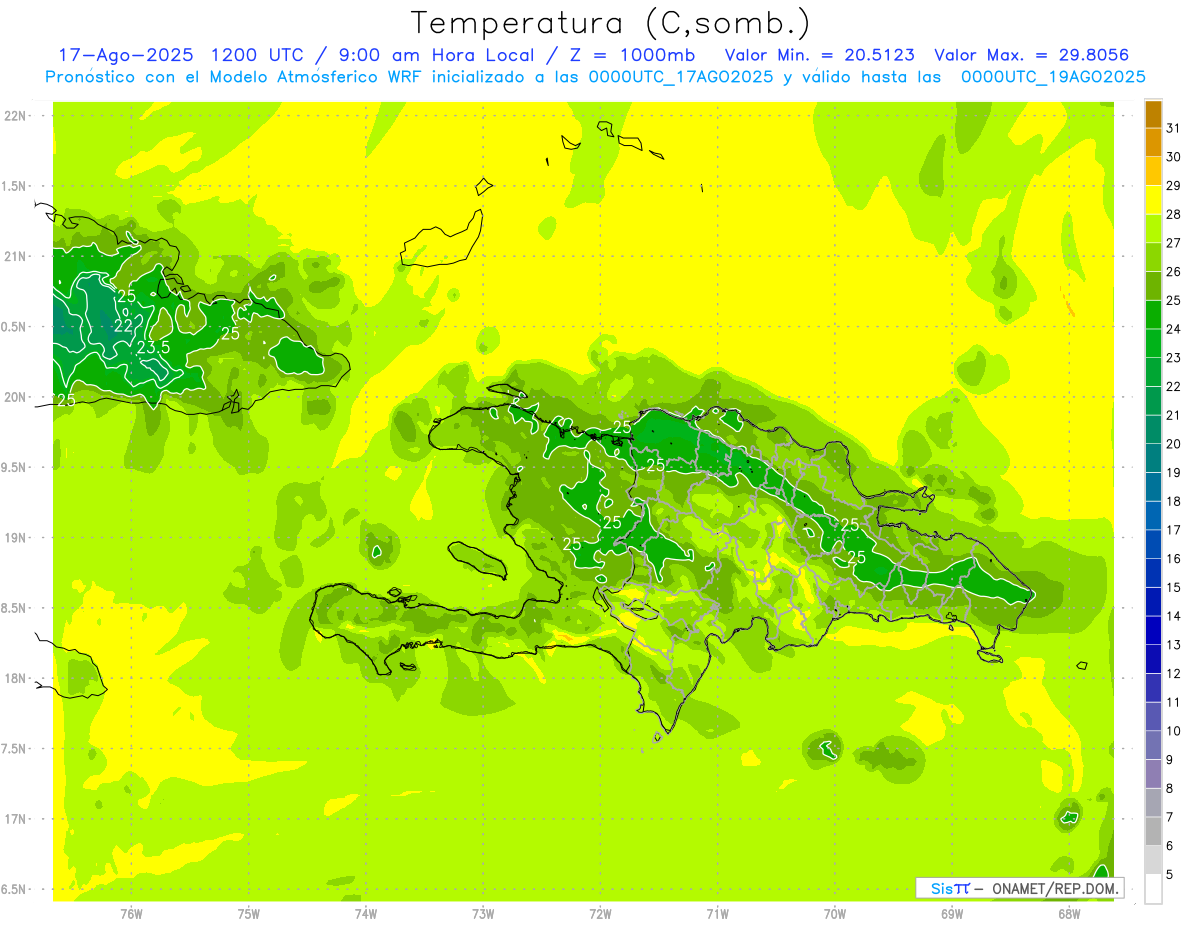Image resolution: width=1200 pixels, height=927 pixels.
Task: Click the '73W' longitude label
Action: point(483,914)
